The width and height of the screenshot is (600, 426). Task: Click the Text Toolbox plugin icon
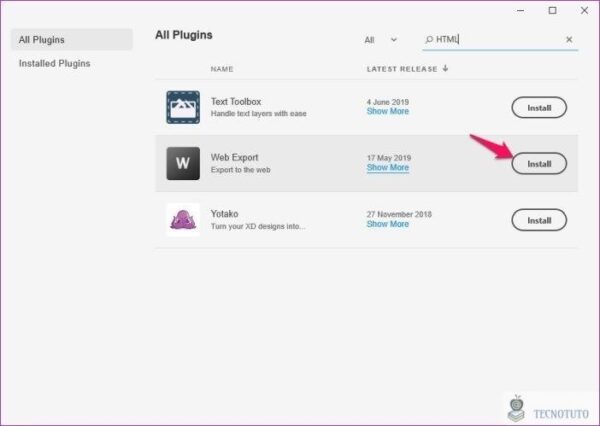183,107
